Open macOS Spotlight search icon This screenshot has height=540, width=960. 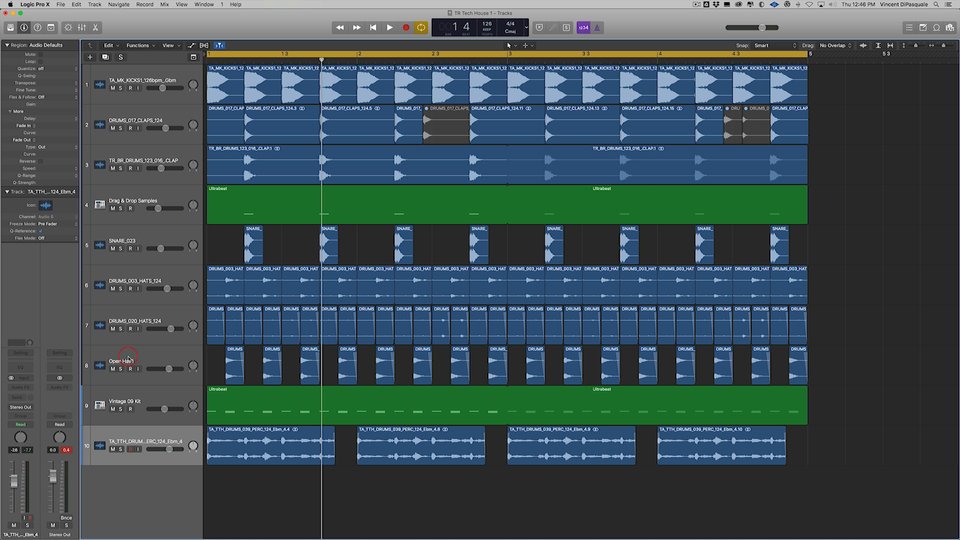936,4
